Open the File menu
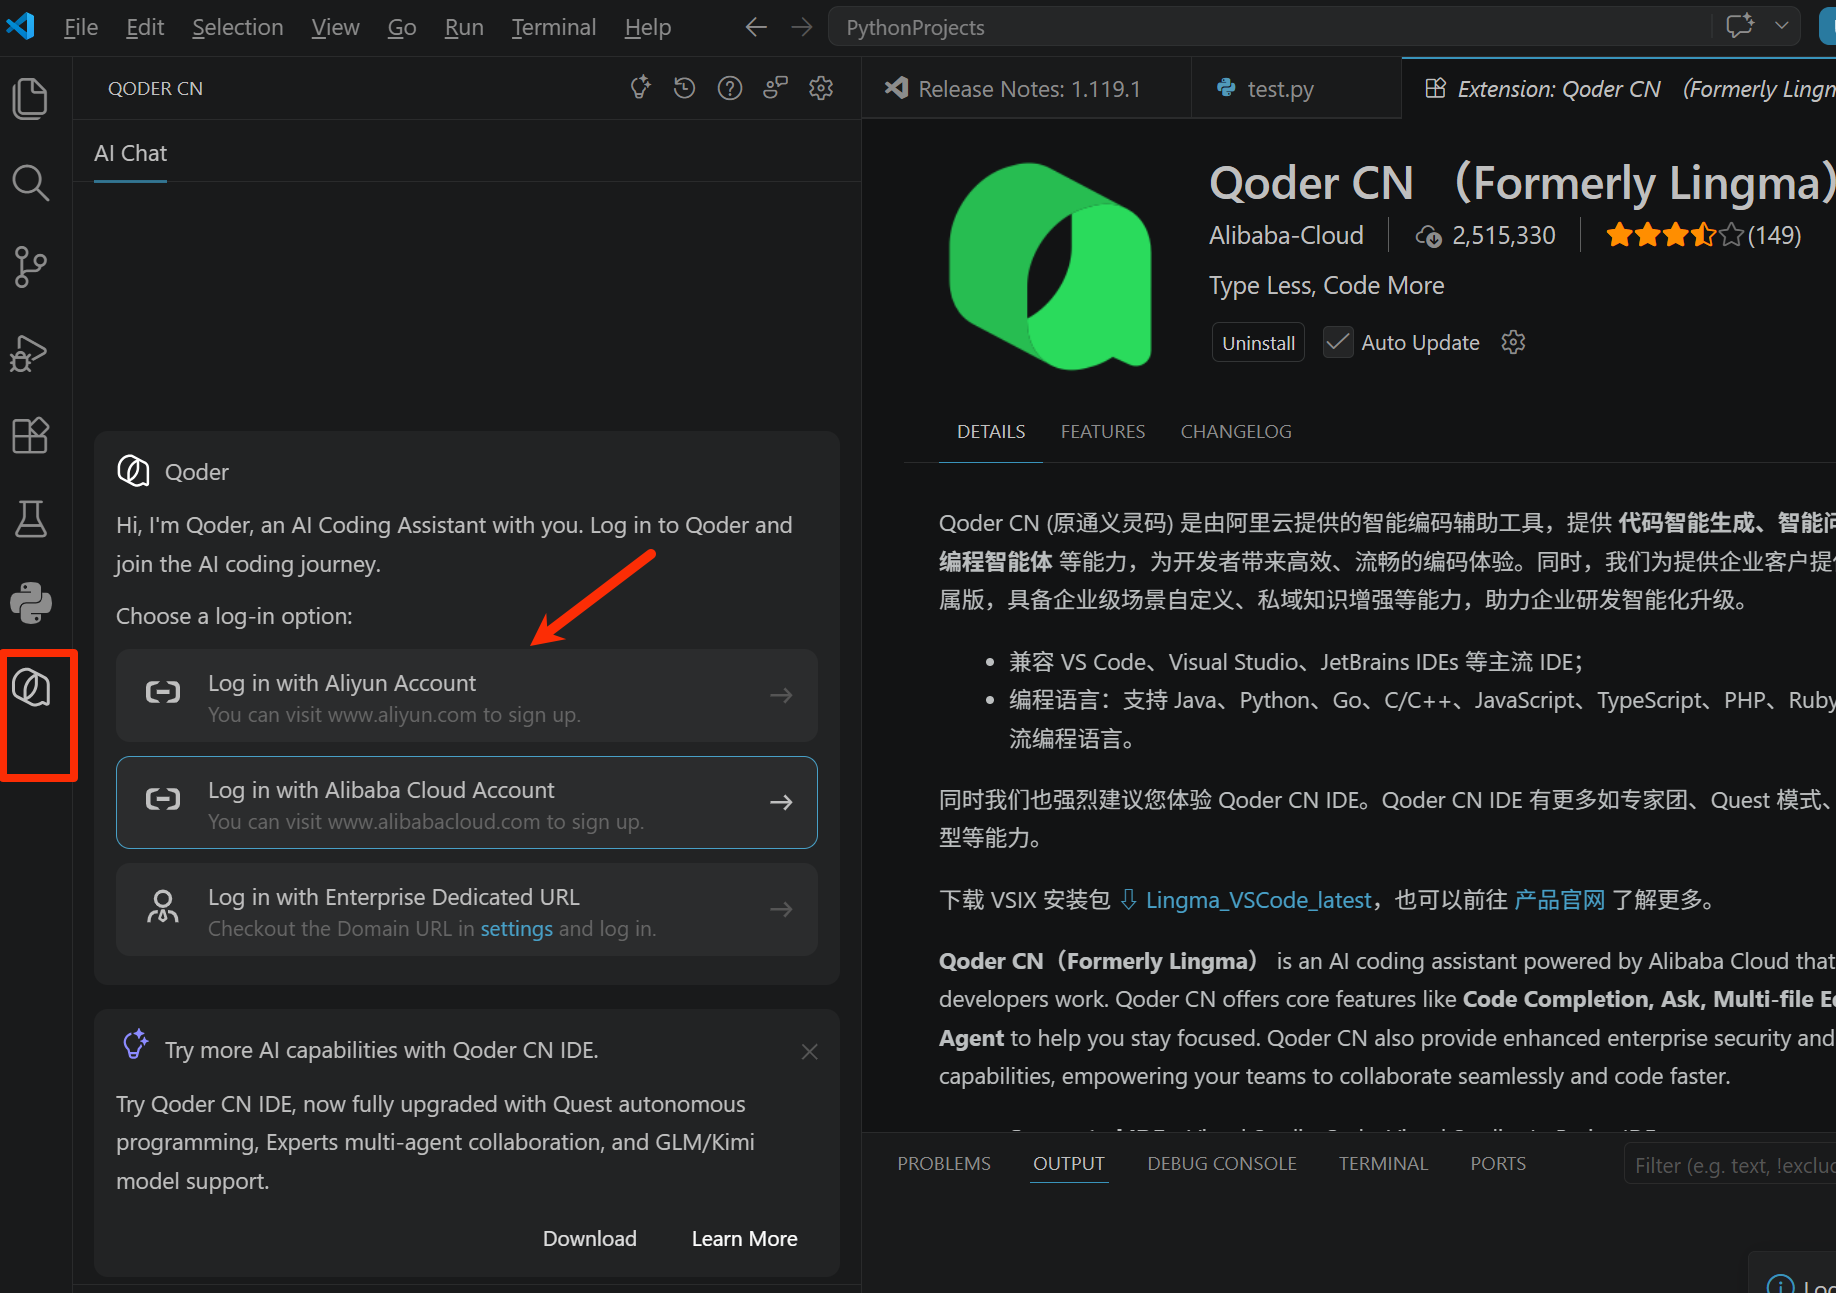Screen dimensions: 1836x1293 [81, 27]
